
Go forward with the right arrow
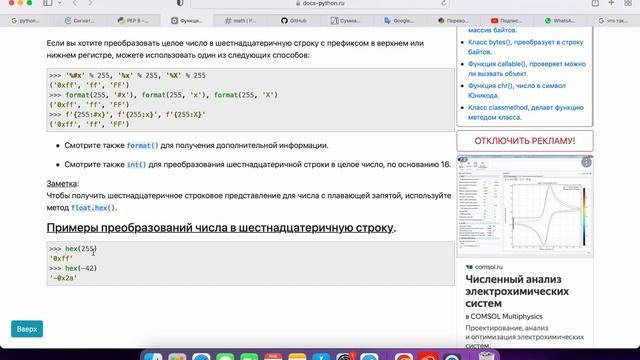(x=90, y=3)
